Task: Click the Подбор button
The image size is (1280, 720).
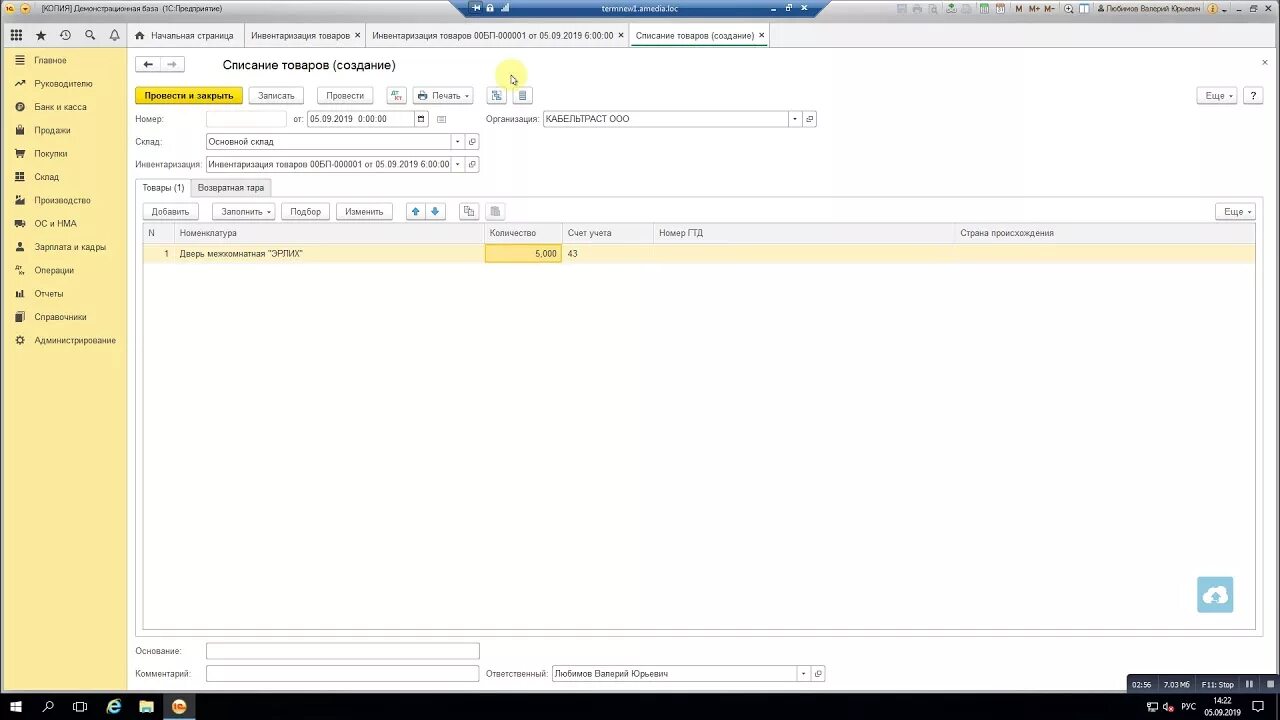Action: coord(306,212)
